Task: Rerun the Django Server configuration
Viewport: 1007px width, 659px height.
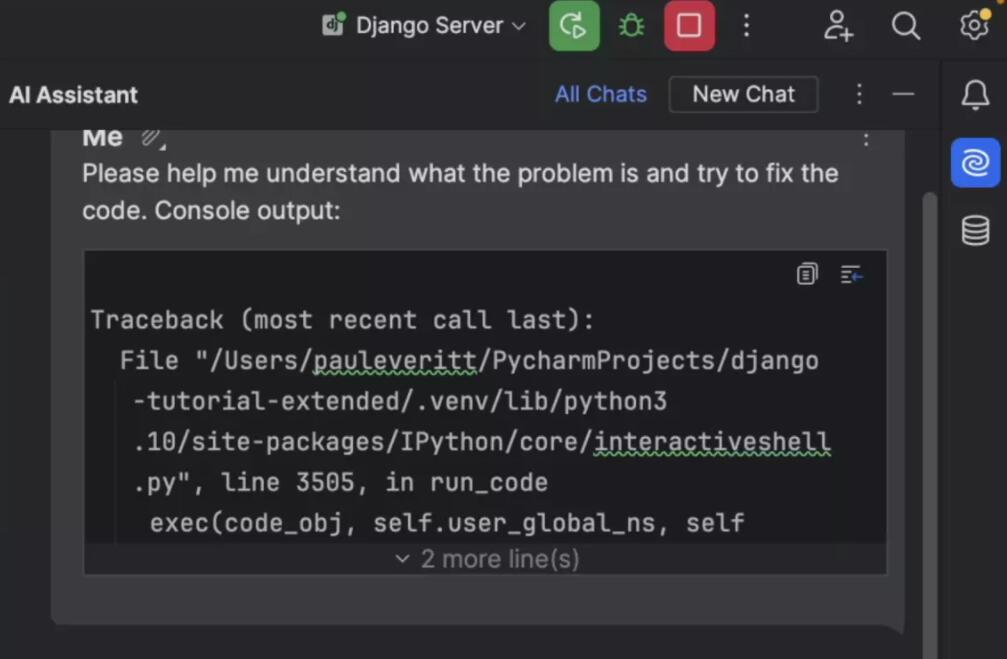Action: (574, 26)
